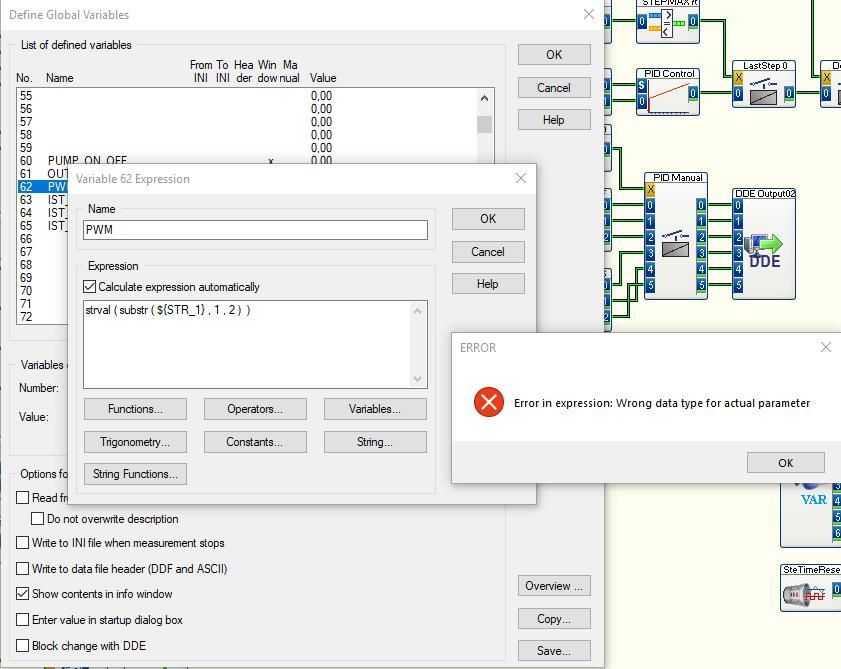This screenshot has width=841, height=669.
Task: Toggle Calculate expression automatically checkbox
Action: point(90,286)
